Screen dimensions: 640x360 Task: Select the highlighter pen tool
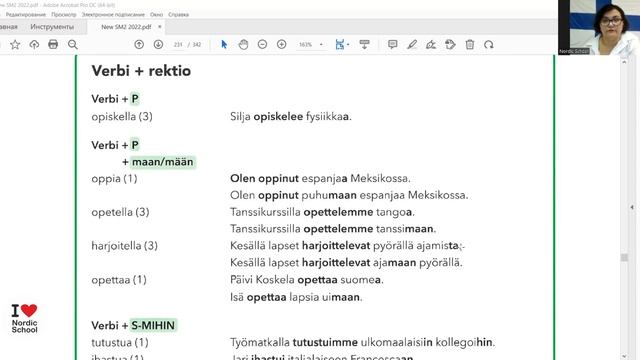[412, 44]
